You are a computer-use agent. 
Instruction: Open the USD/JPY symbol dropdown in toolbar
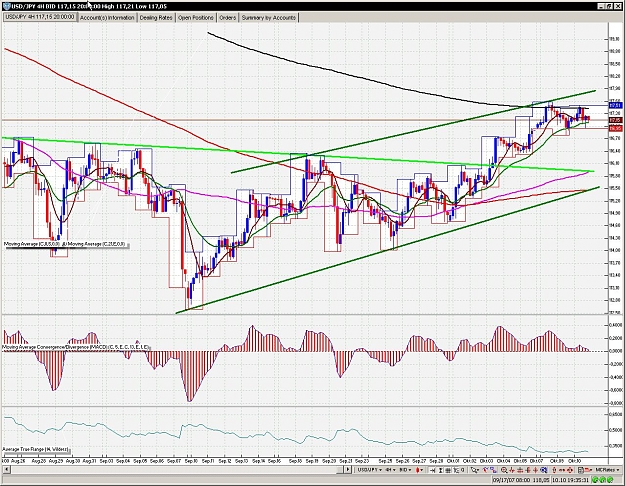click(x=369, y=470)
